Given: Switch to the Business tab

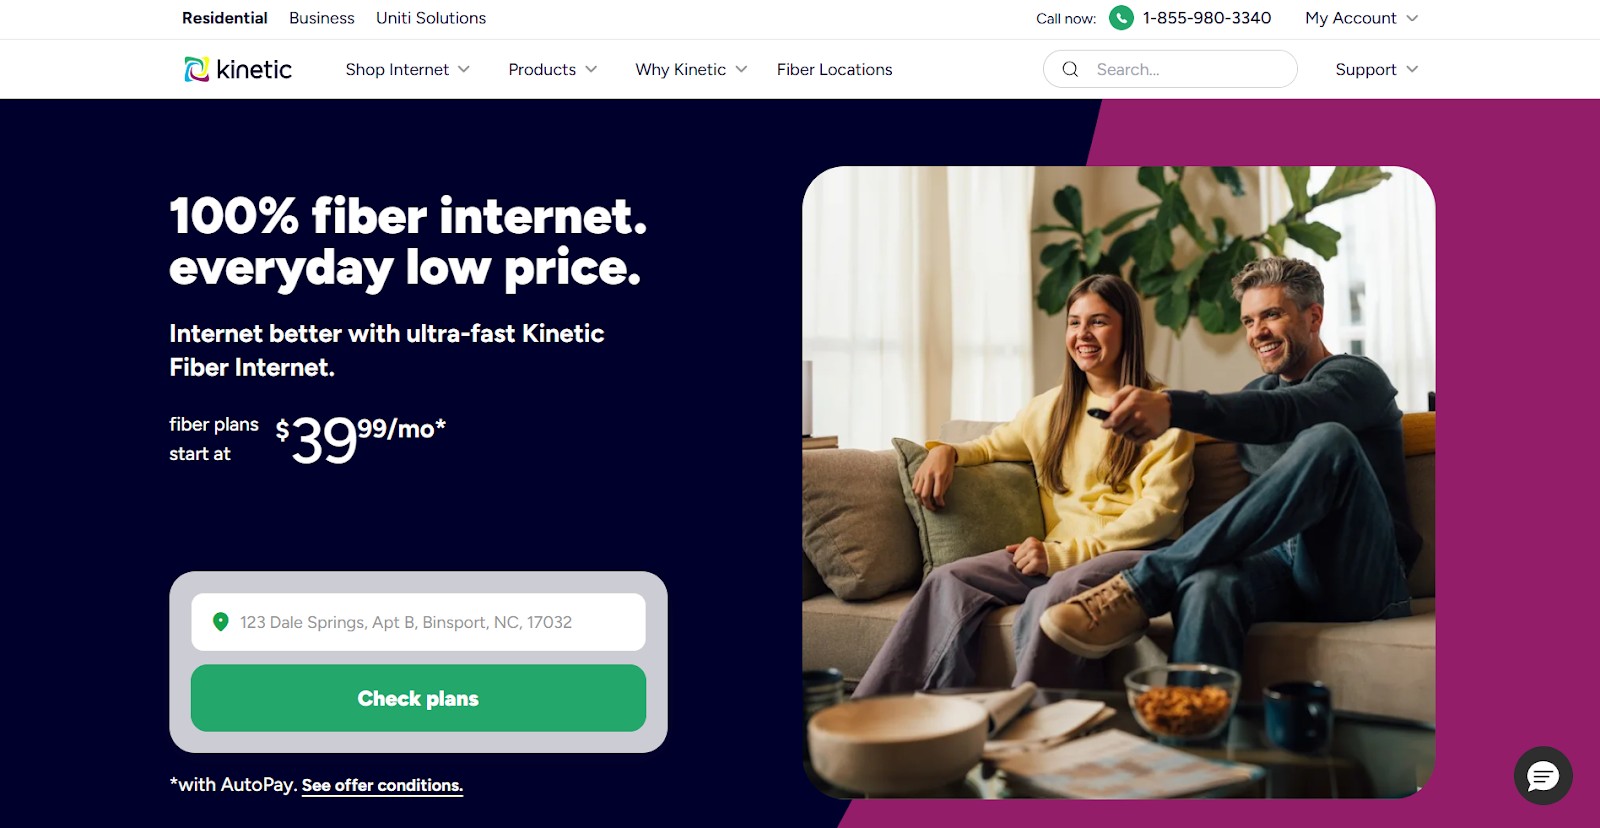Looking at the screenshot, I should tap(322, 18).
